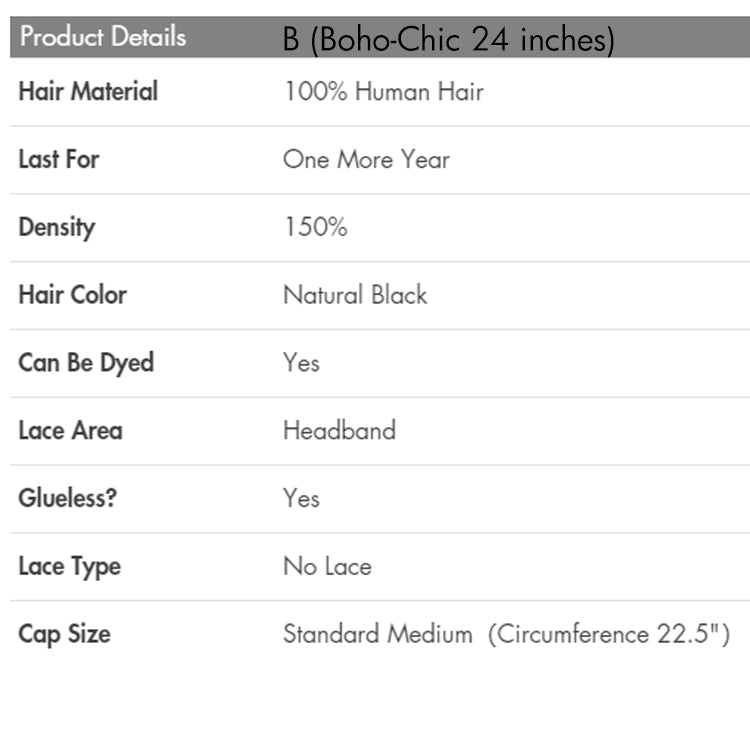Click the Hair Material row label
The height and width of the screenshot is (750, 750).
click(x=88, y=91)
